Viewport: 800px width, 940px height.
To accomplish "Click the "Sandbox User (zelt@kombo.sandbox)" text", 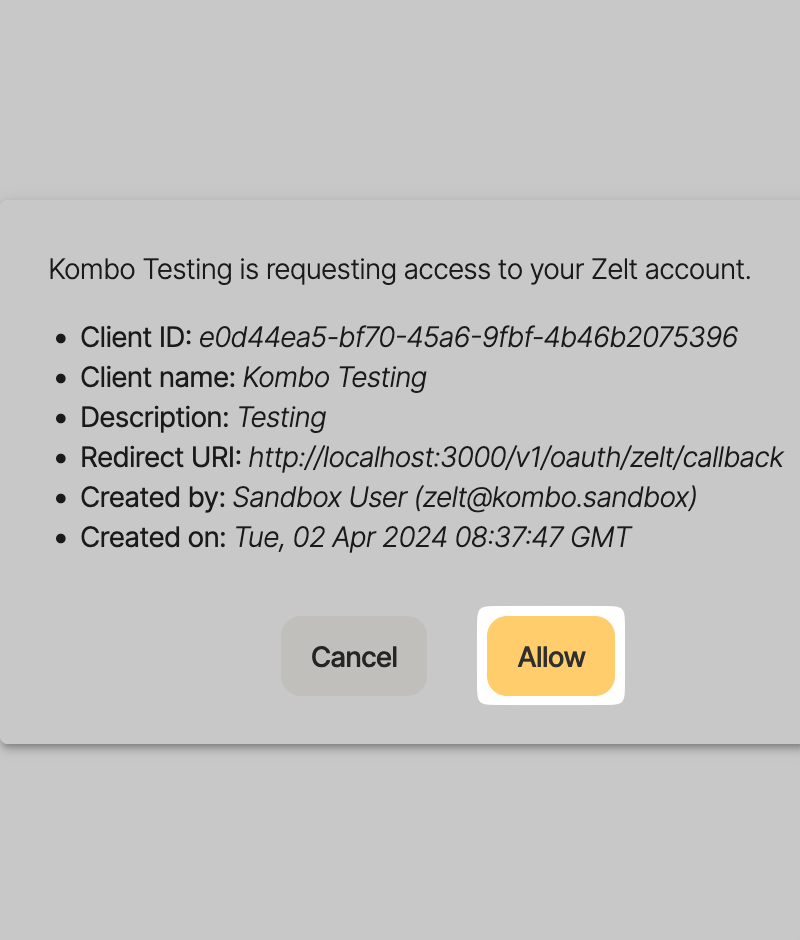I will pyautogui.click(x=465, y=498).
